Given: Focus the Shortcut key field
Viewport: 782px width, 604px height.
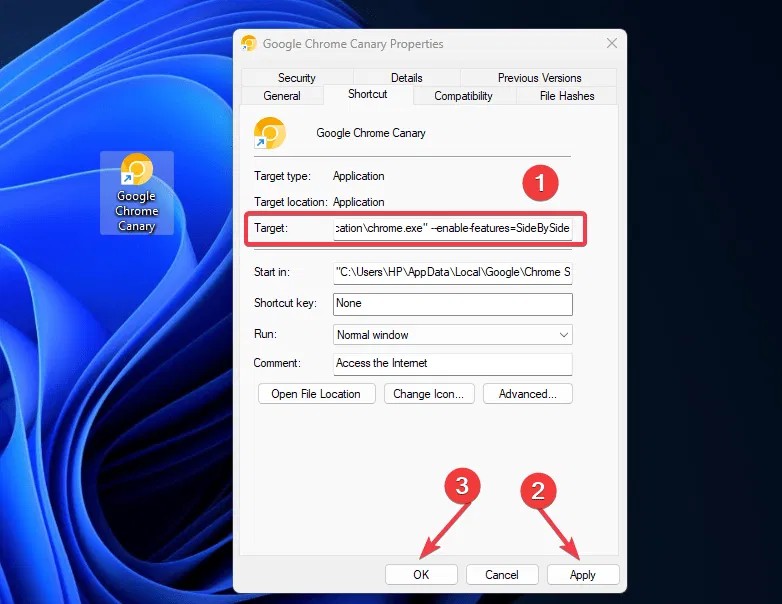Looking at the screenshot, I should 452,304.
